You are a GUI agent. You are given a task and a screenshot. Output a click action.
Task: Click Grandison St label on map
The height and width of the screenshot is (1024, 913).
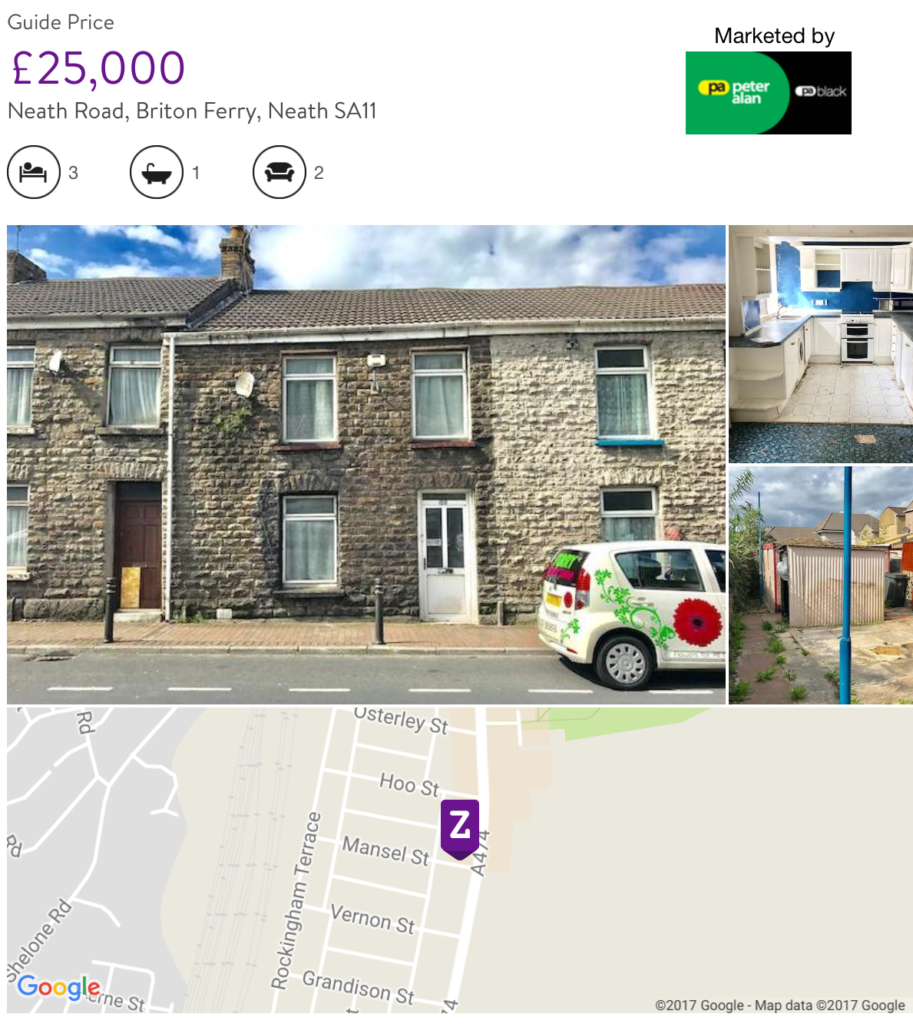coord(358,987)
